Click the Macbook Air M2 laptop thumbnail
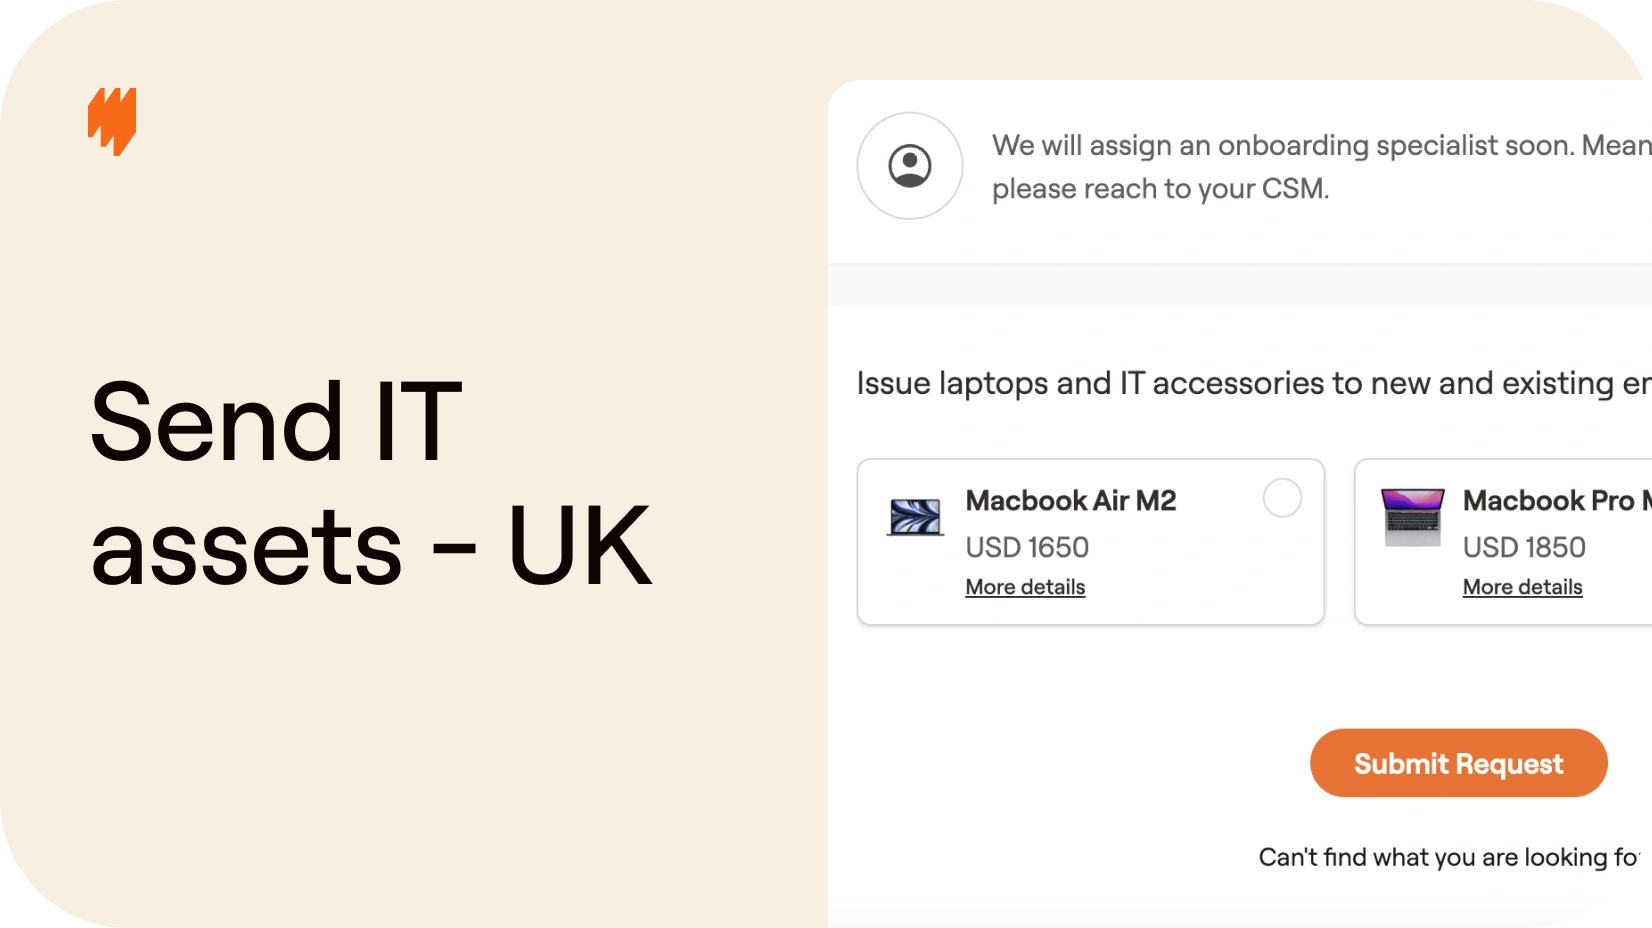Viewport: 1652px width, 928px height. 915,517
